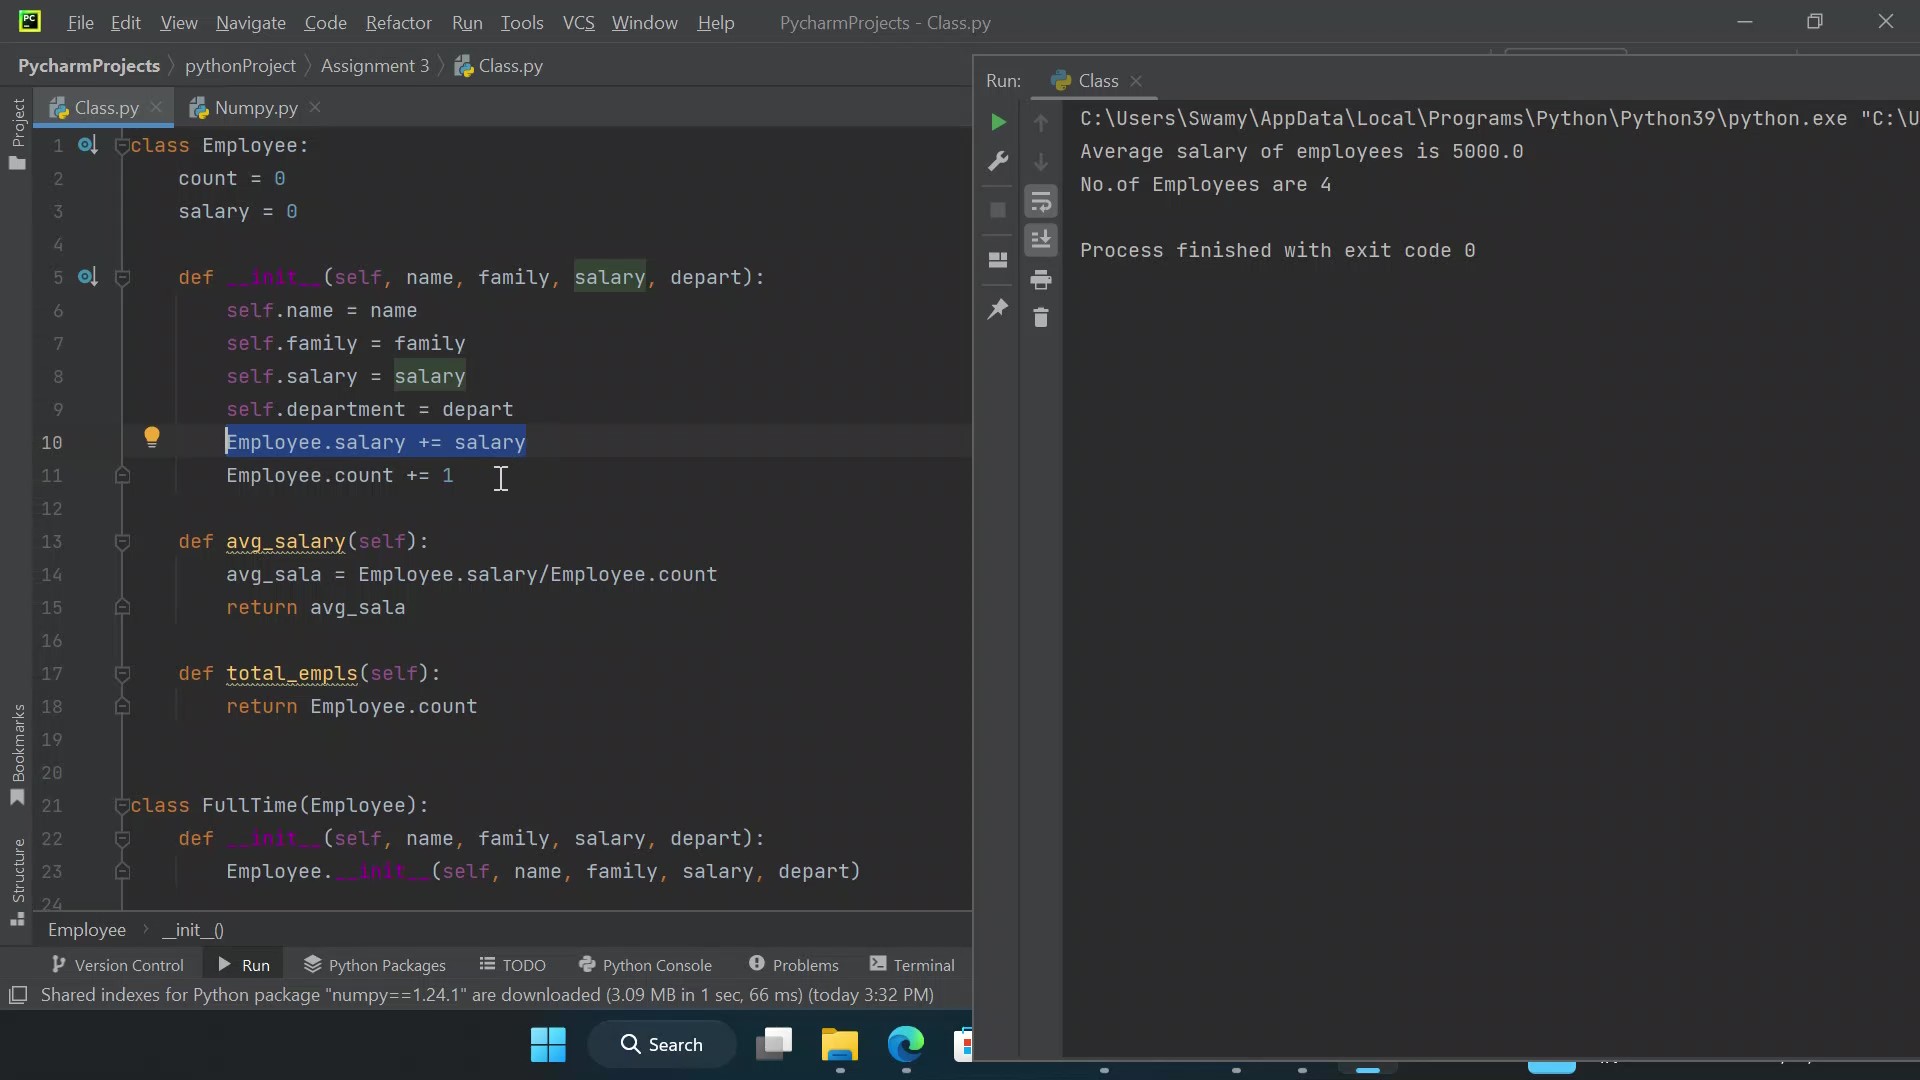Rerun the Class script with the green play icon

click(998, 122)
